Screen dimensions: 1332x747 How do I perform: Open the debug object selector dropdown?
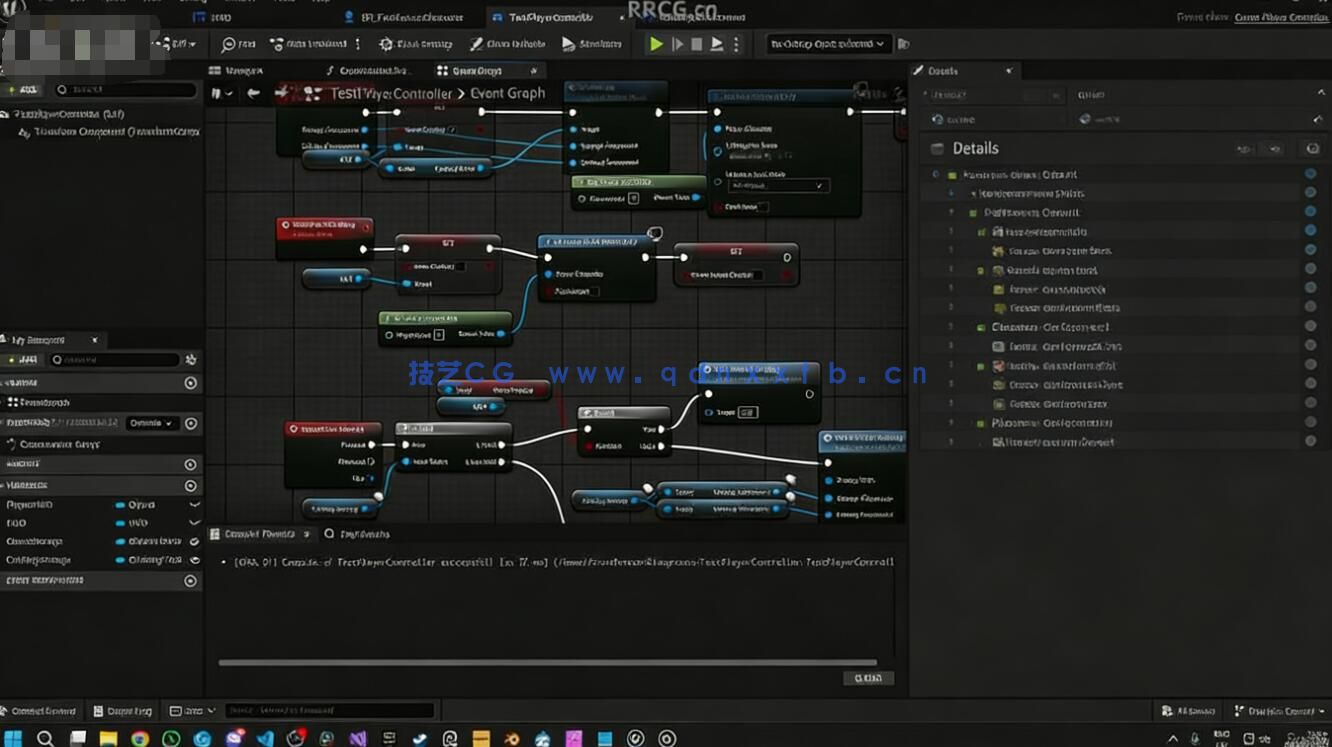[x=827, y=44]
